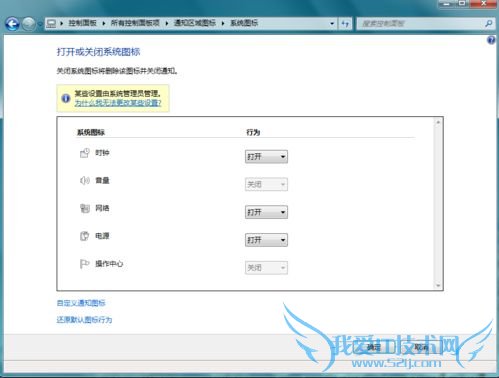The height and width of the screenshot is (378, 499).
Task: Open the 电源 behavior dropdown
Action: tap(266, 240)
